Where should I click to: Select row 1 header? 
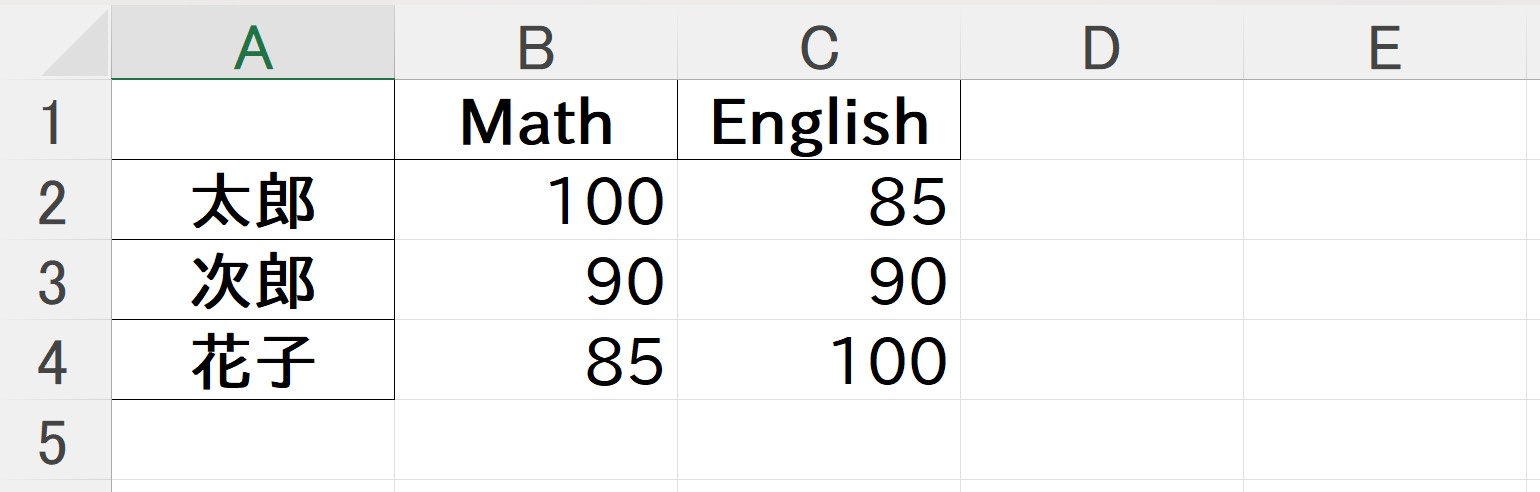pyautogui.click(x=55, y=120)
